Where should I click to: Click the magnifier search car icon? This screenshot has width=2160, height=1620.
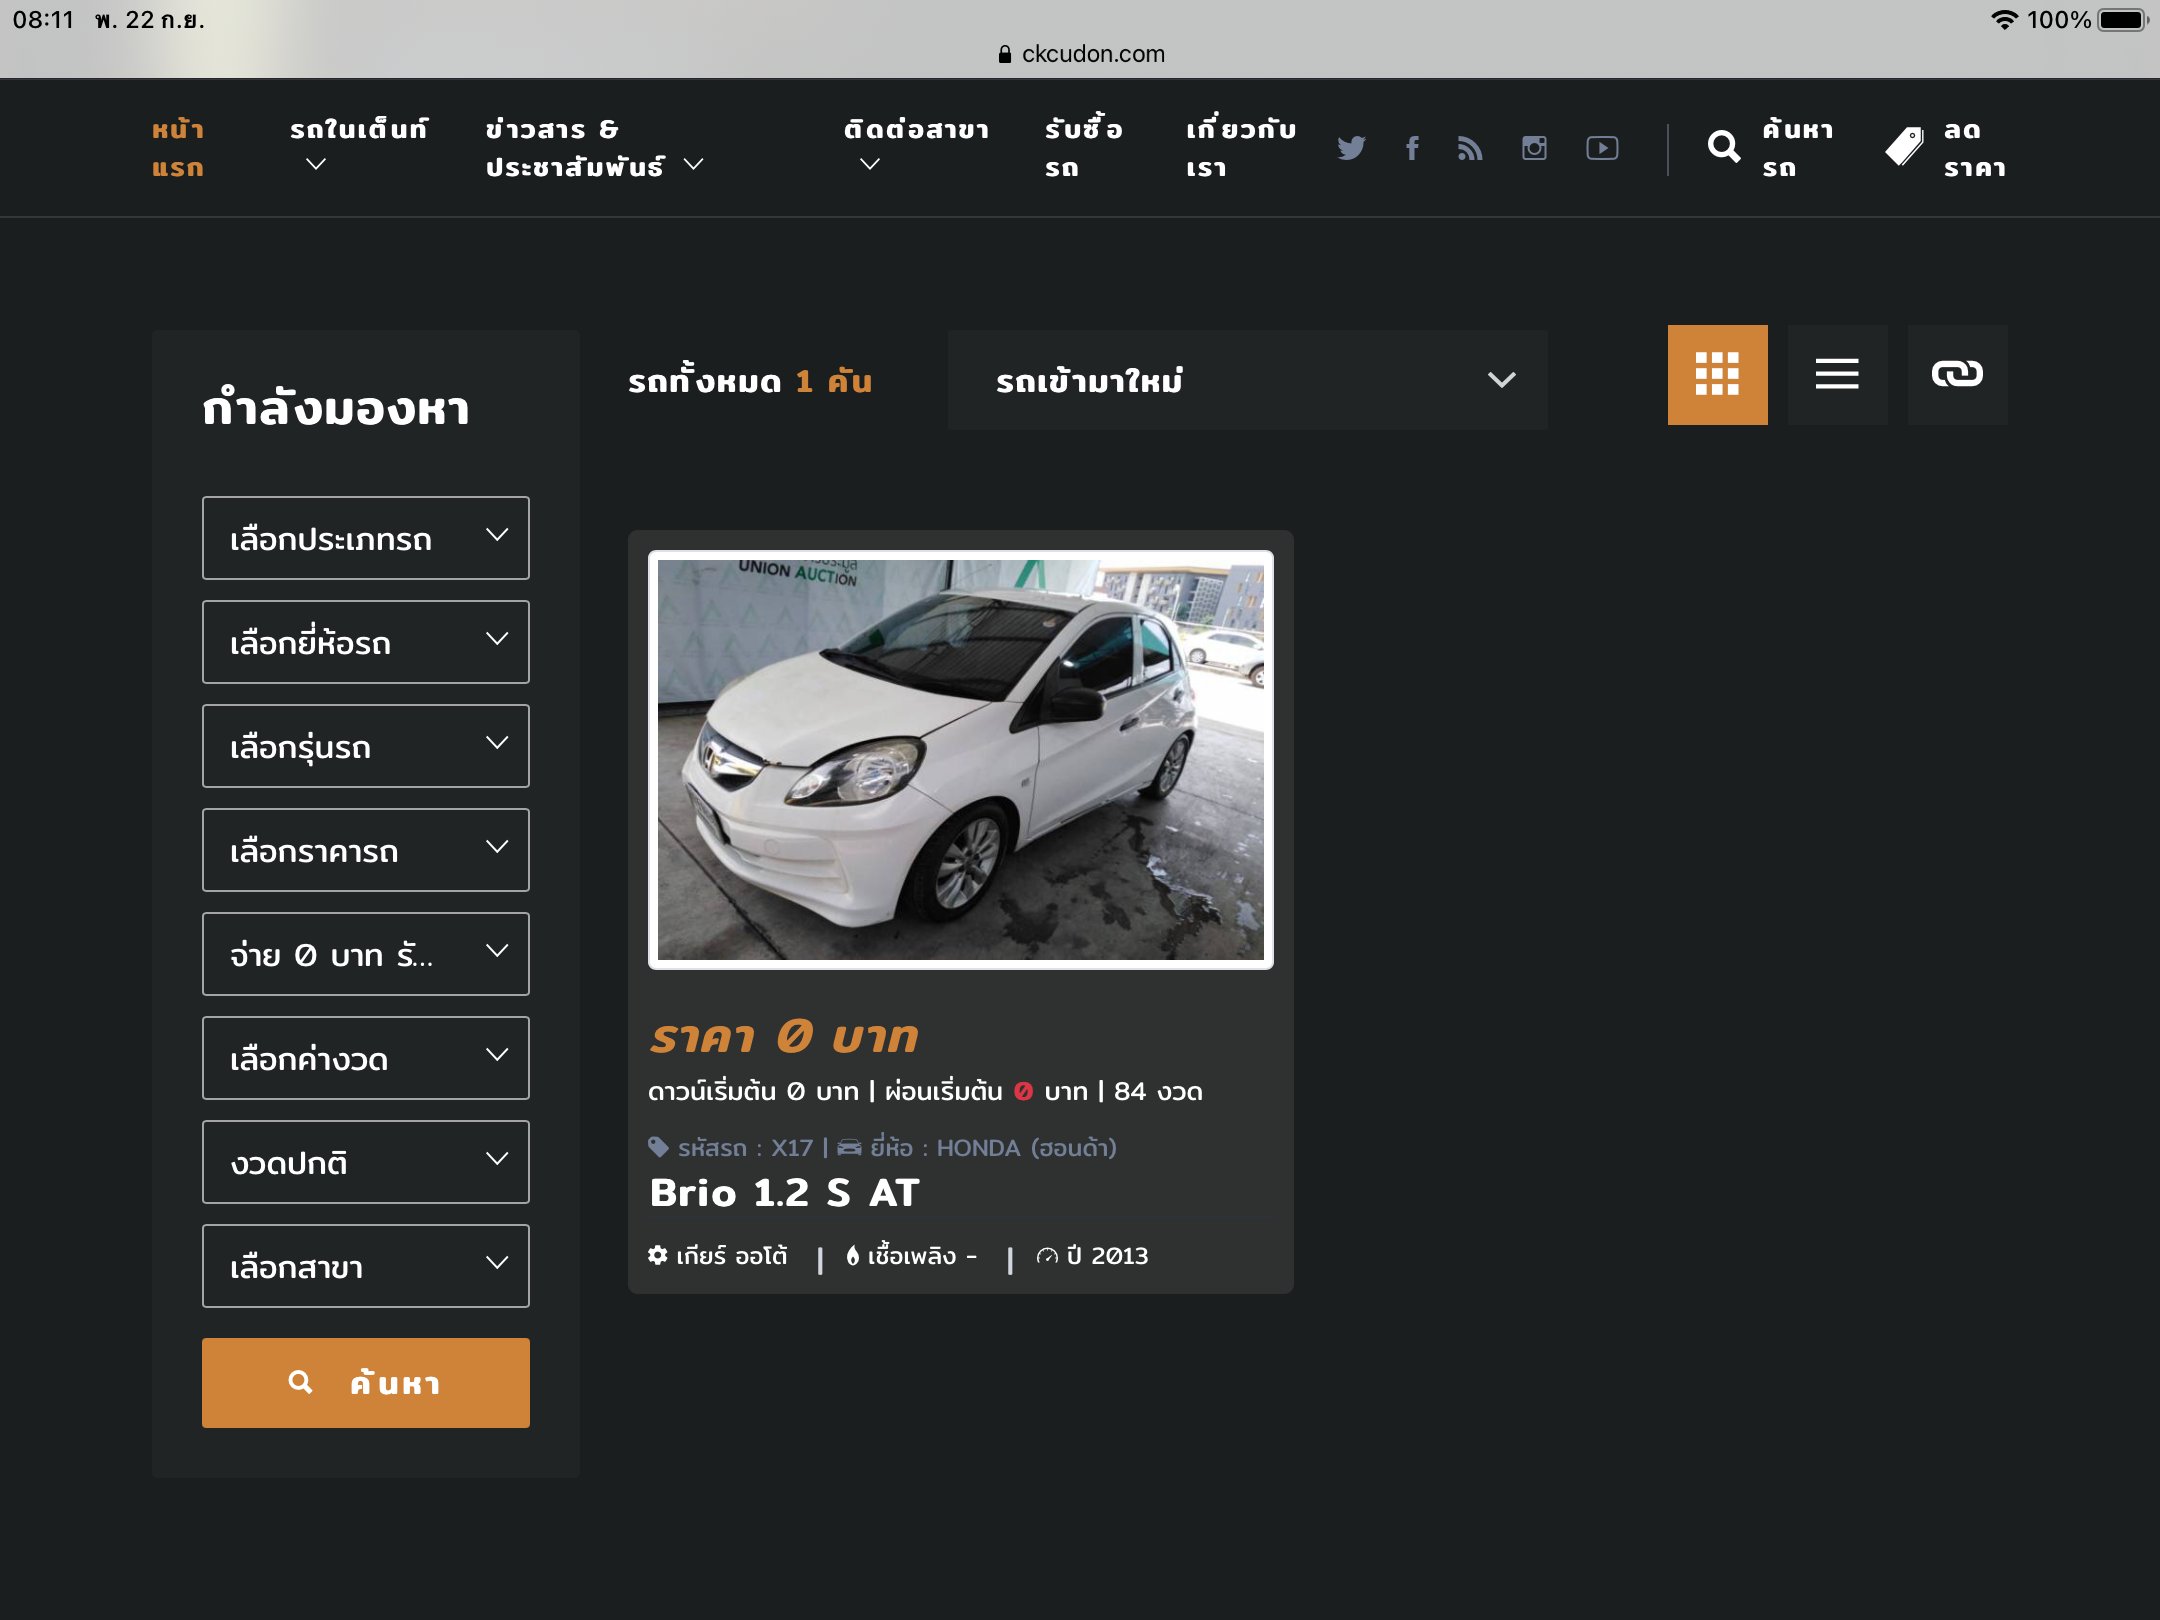point(1723,148)
